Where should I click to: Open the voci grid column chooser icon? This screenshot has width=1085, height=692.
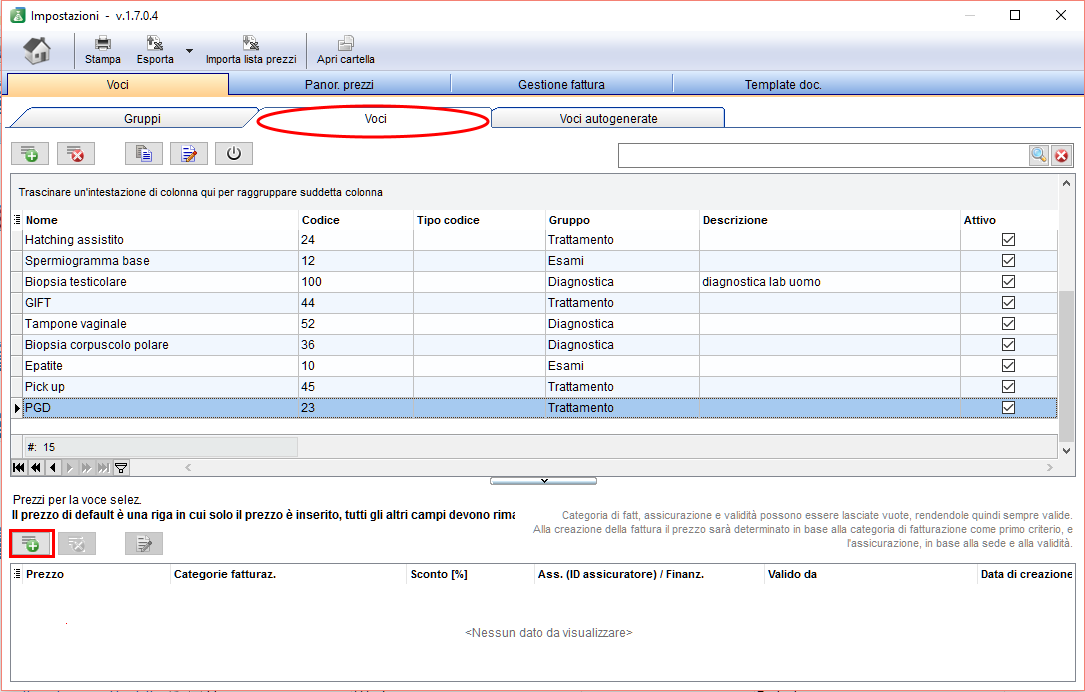(17, 220)
